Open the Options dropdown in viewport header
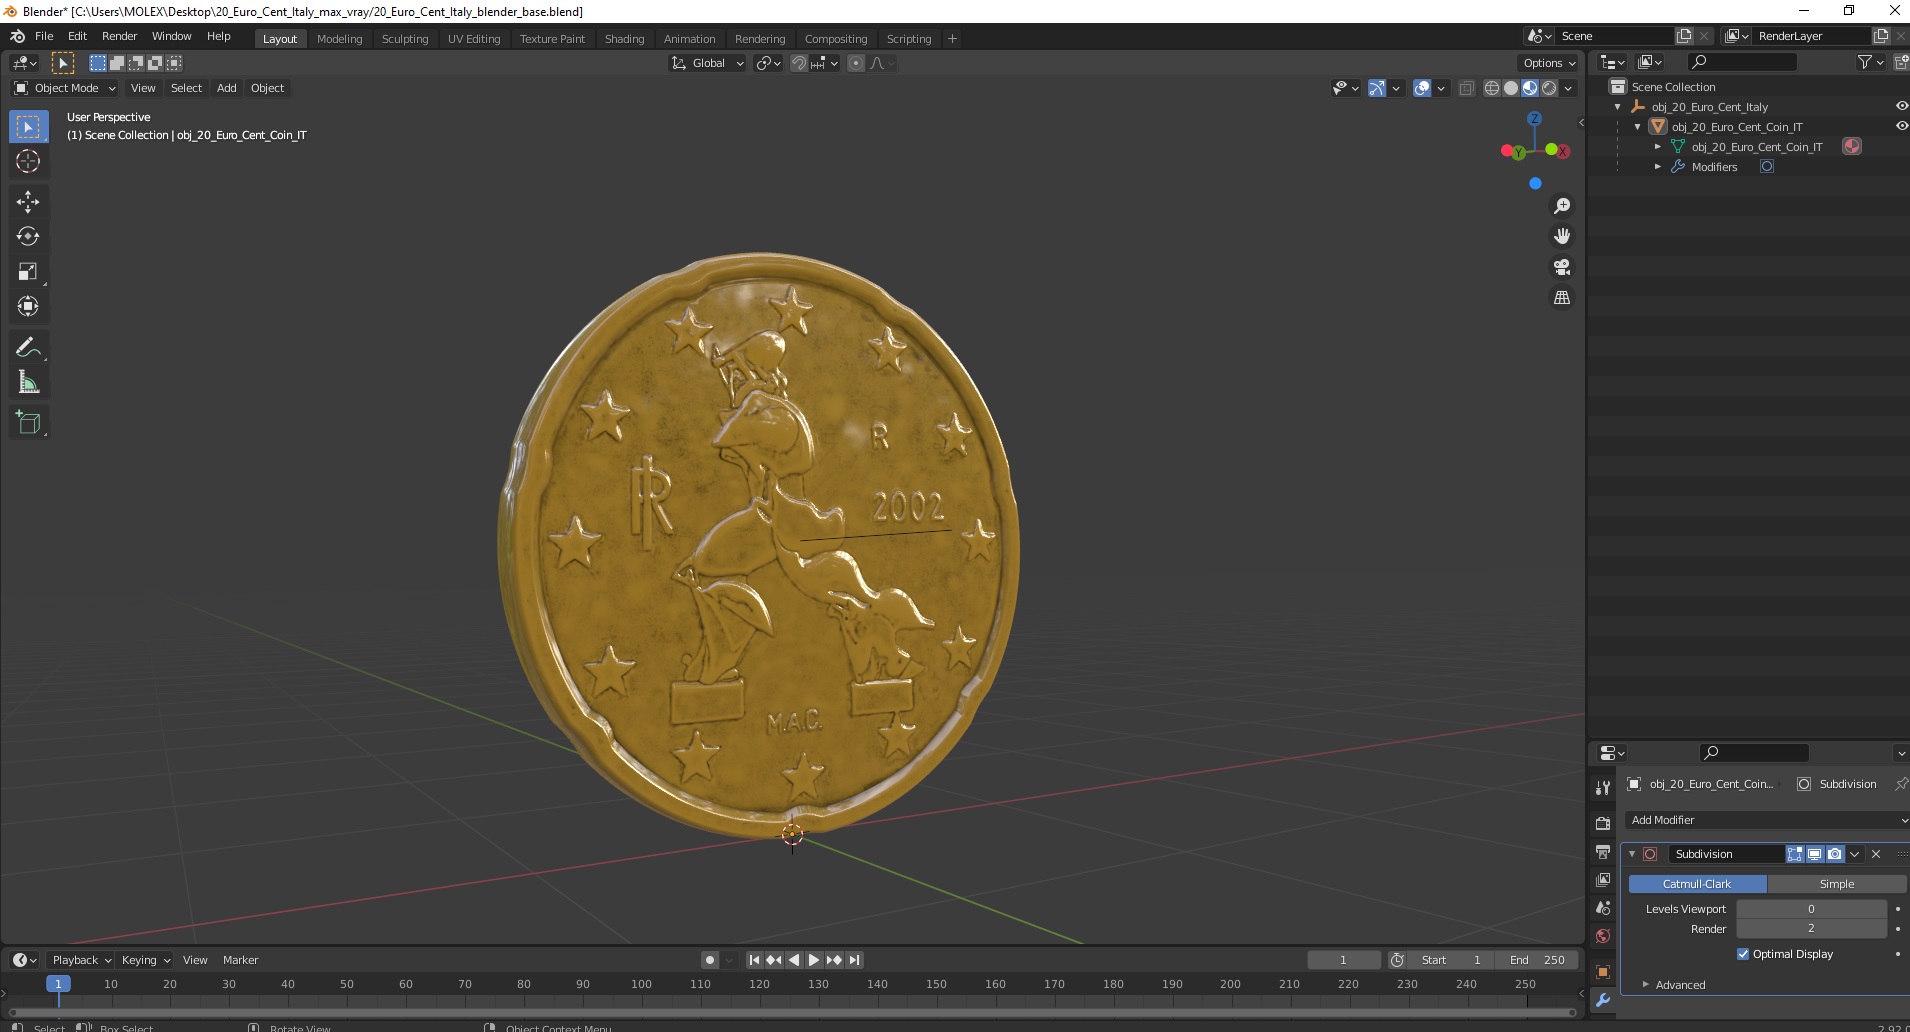 point(1549,63)
